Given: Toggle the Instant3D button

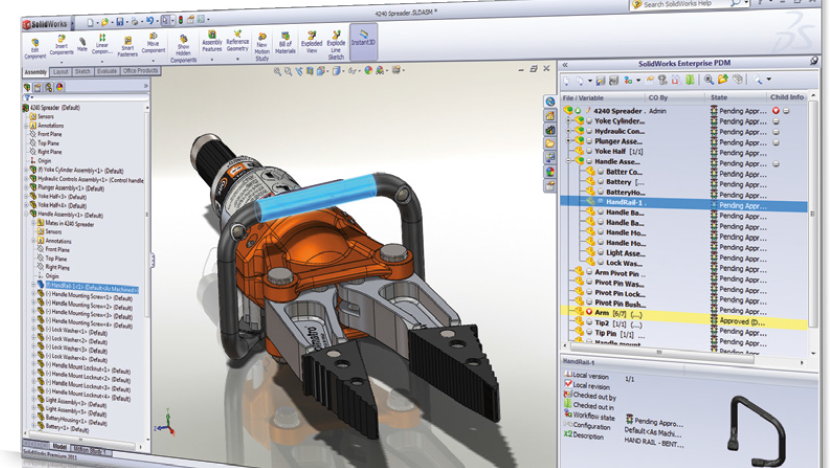Looking at the screenshot, I should [362, 46].
